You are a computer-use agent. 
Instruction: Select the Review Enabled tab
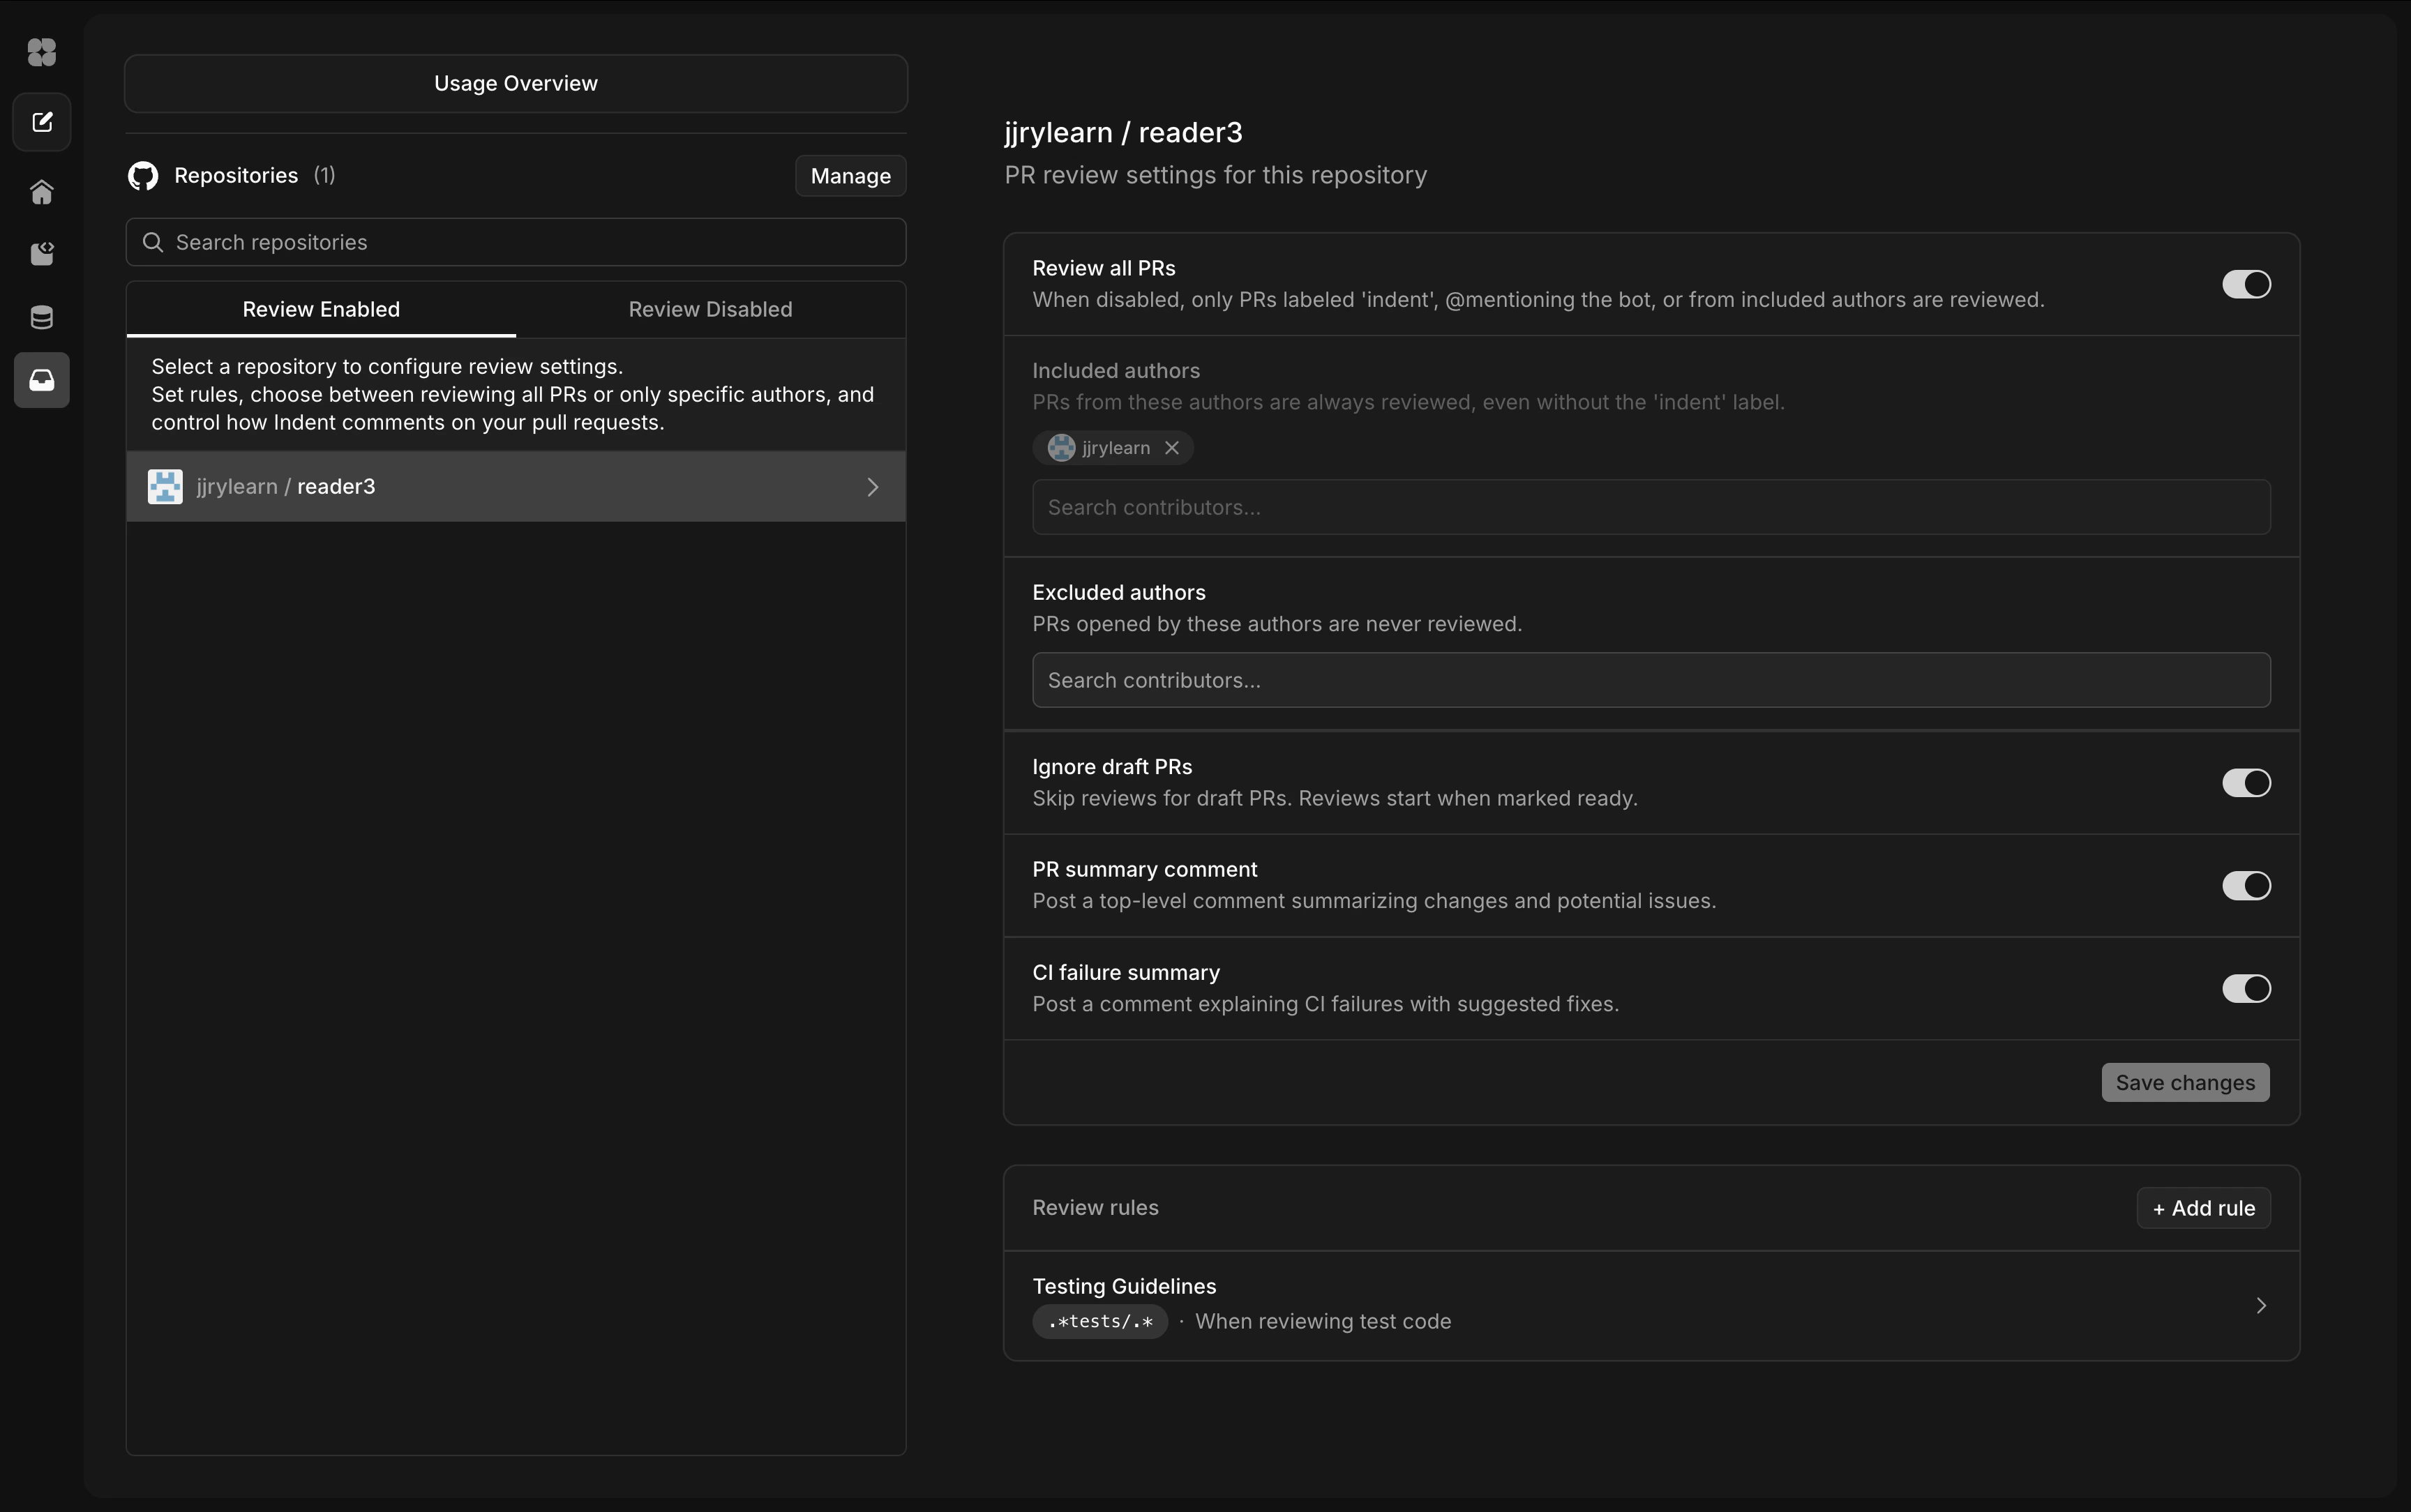pyautogui.click(x=320, y=308)
